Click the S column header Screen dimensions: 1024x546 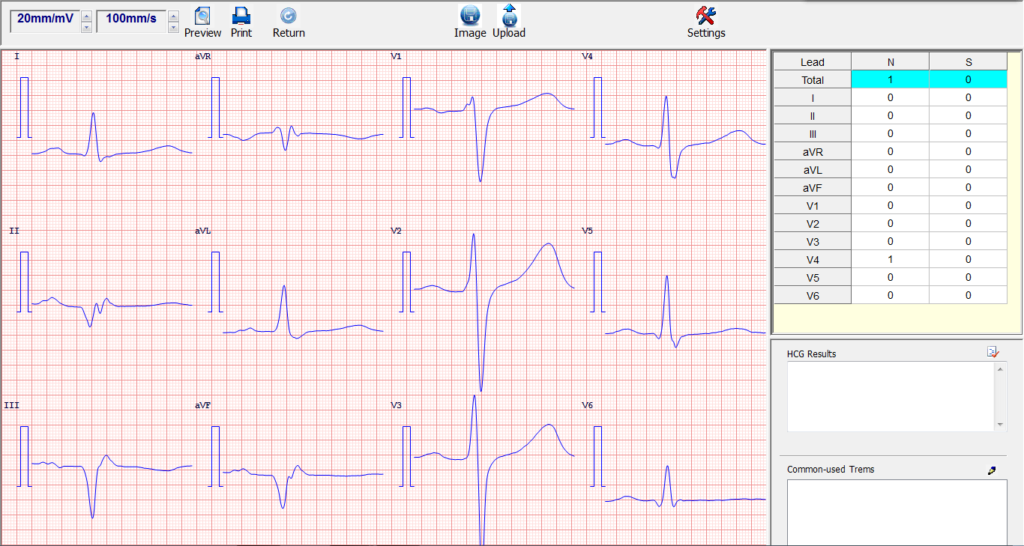(x=968, y=62)
